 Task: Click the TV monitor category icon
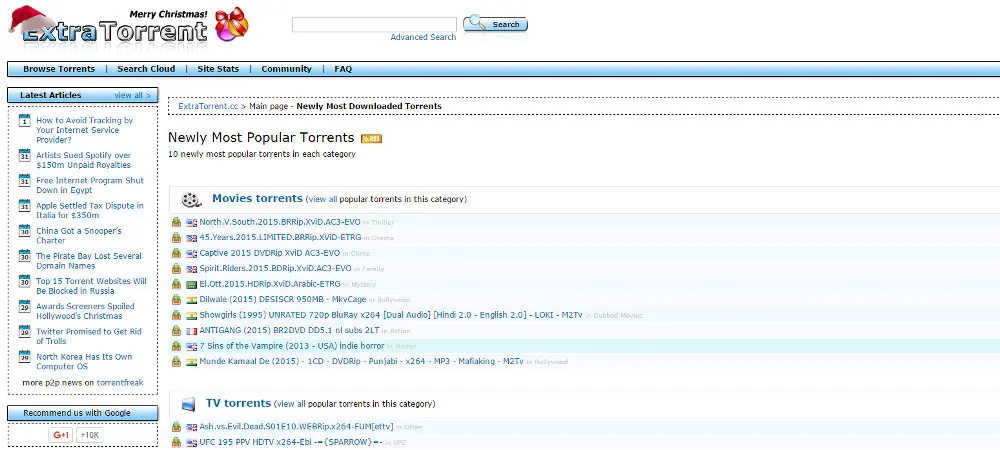click(x=188, y=404)
